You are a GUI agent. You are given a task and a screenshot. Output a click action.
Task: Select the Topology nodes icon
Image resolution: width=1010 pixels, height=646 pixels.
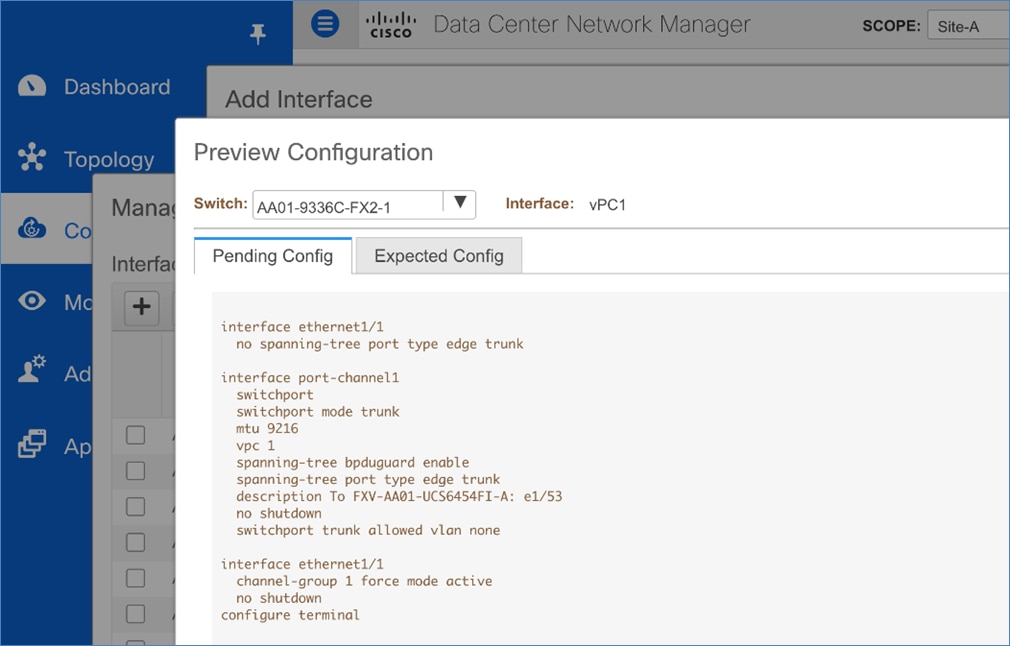tap(32, 157)
